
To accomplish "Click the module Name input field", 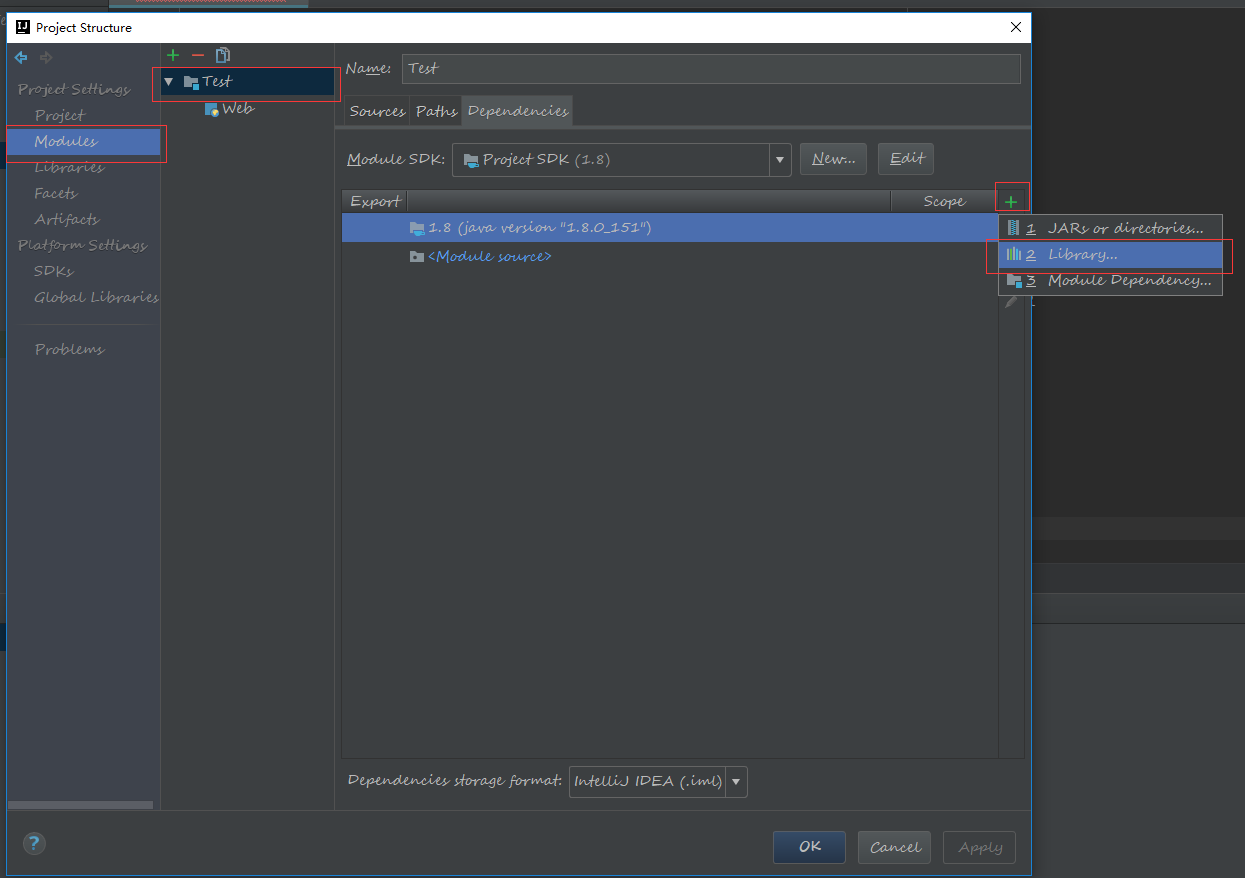I will click(x=711, y=68).
